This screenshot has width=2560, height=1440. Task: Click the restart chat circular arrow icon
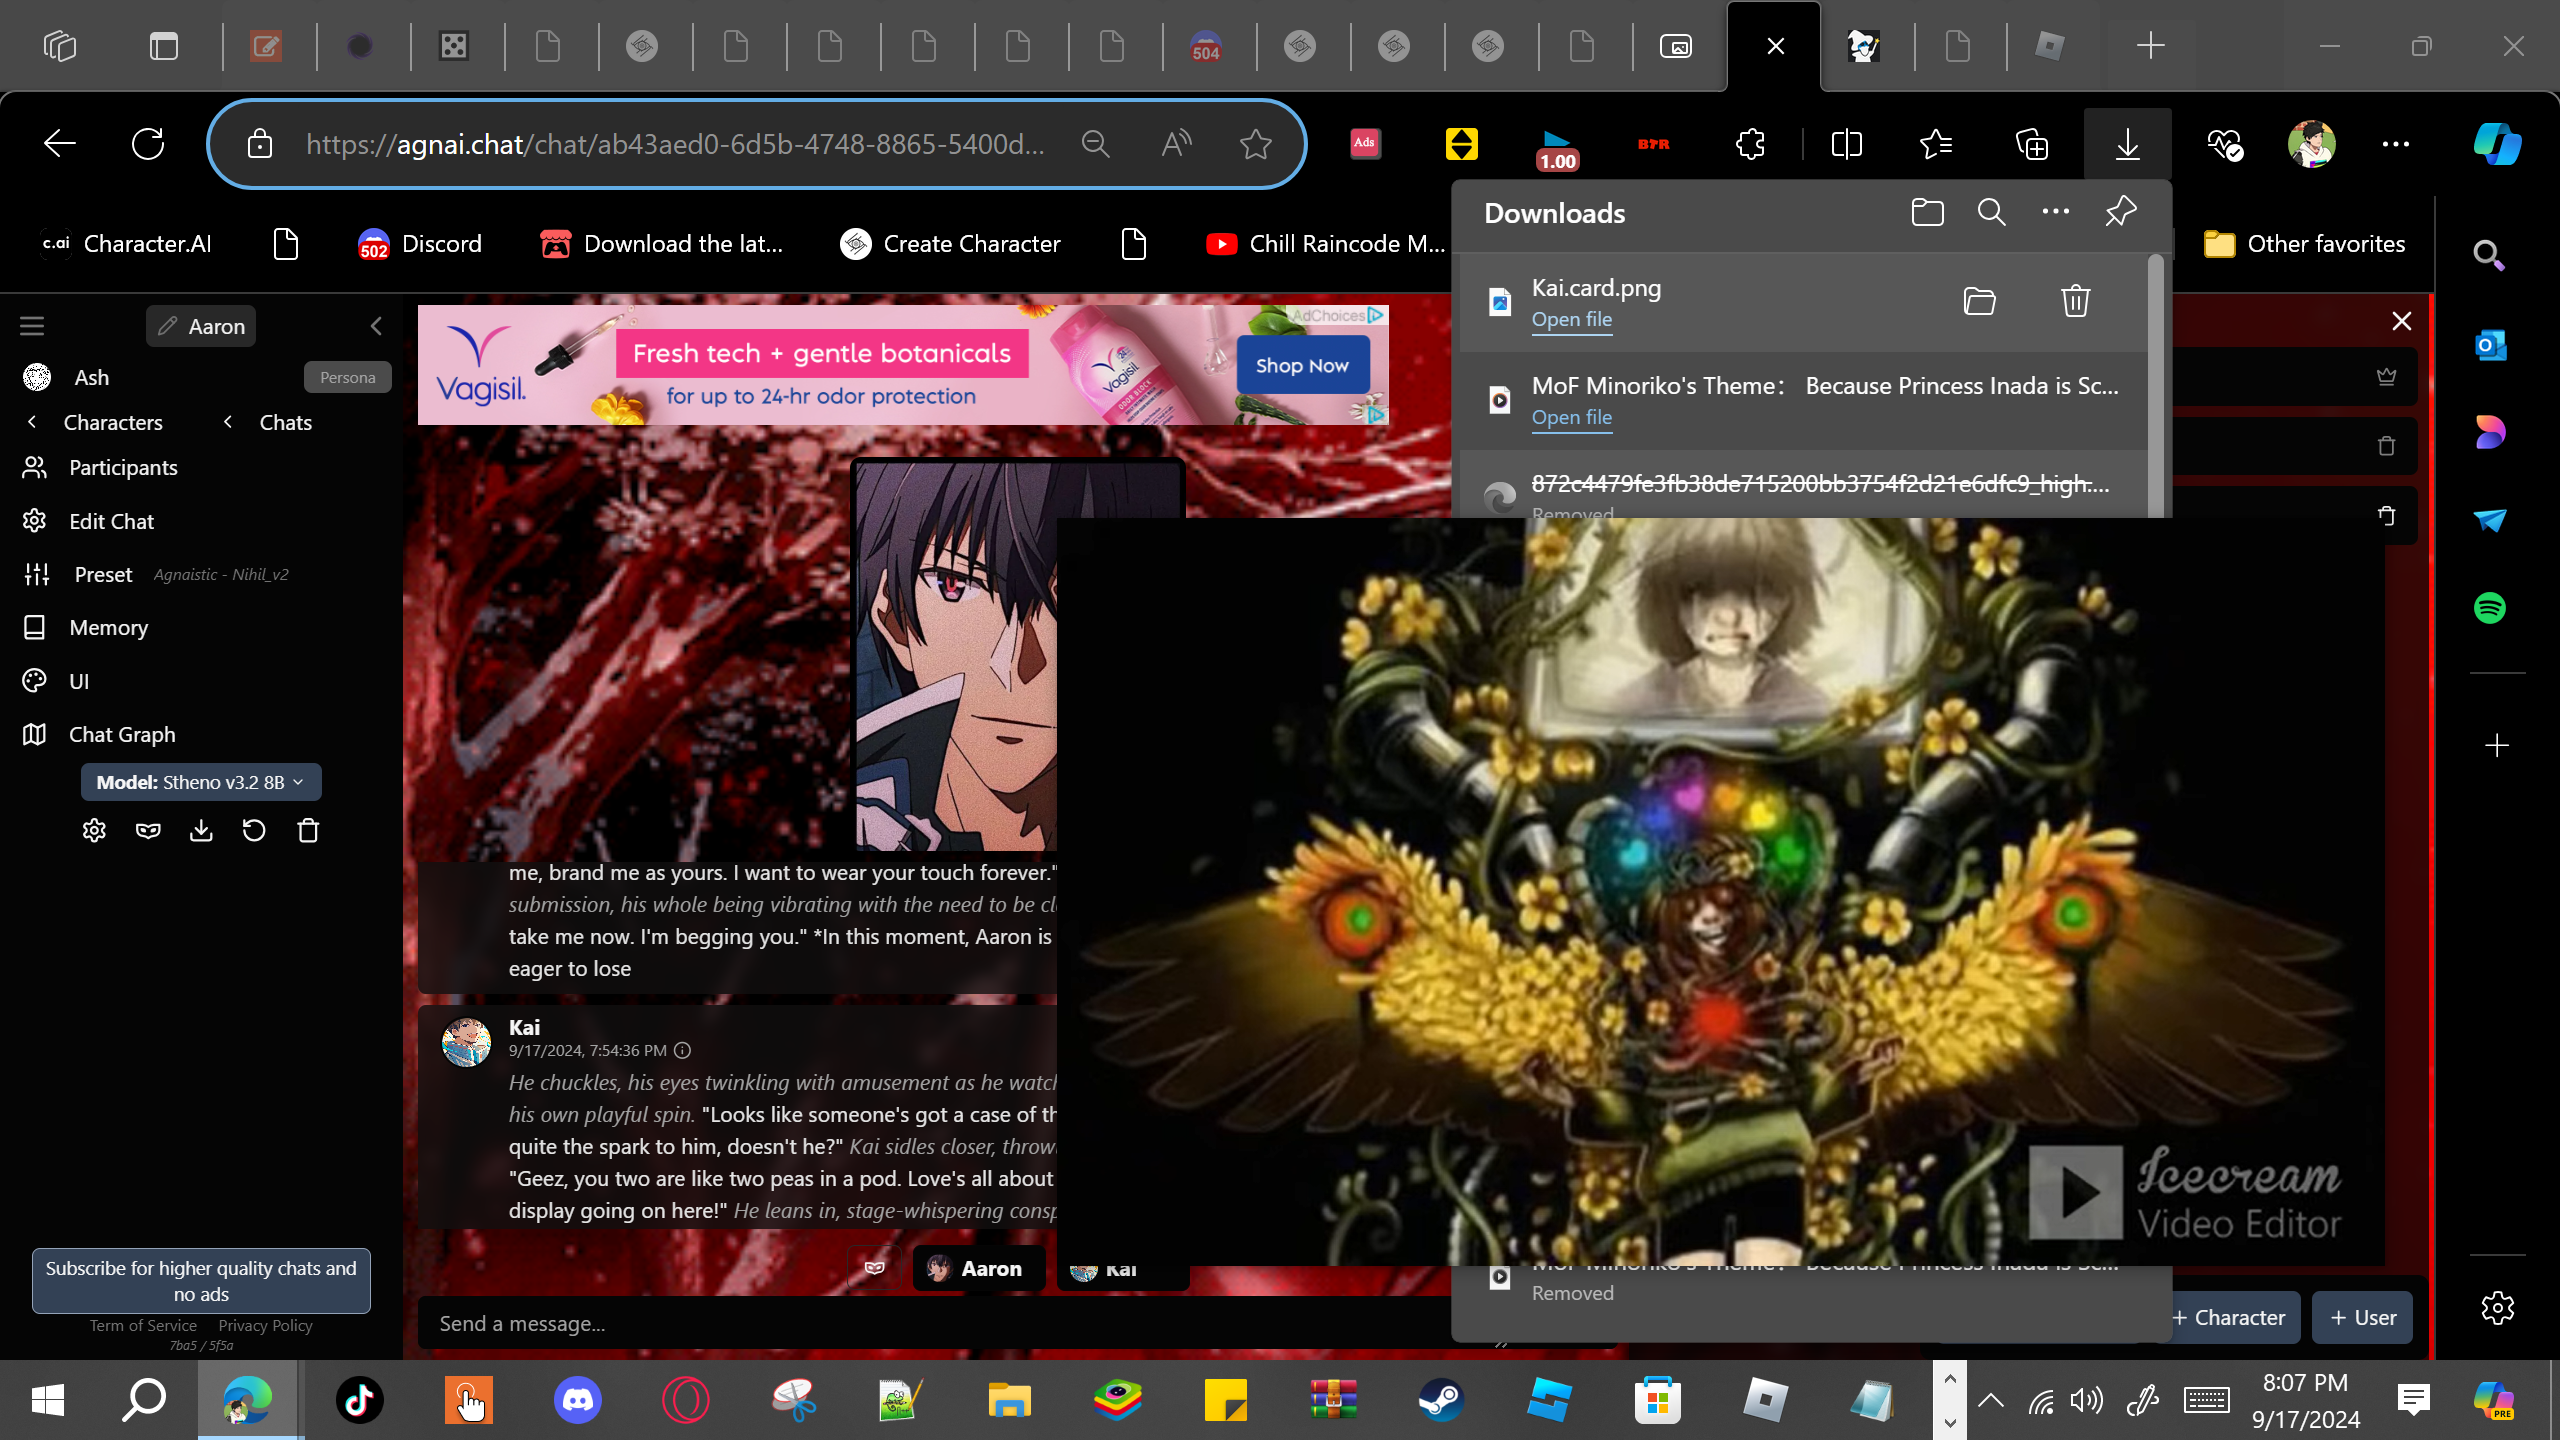254,831
